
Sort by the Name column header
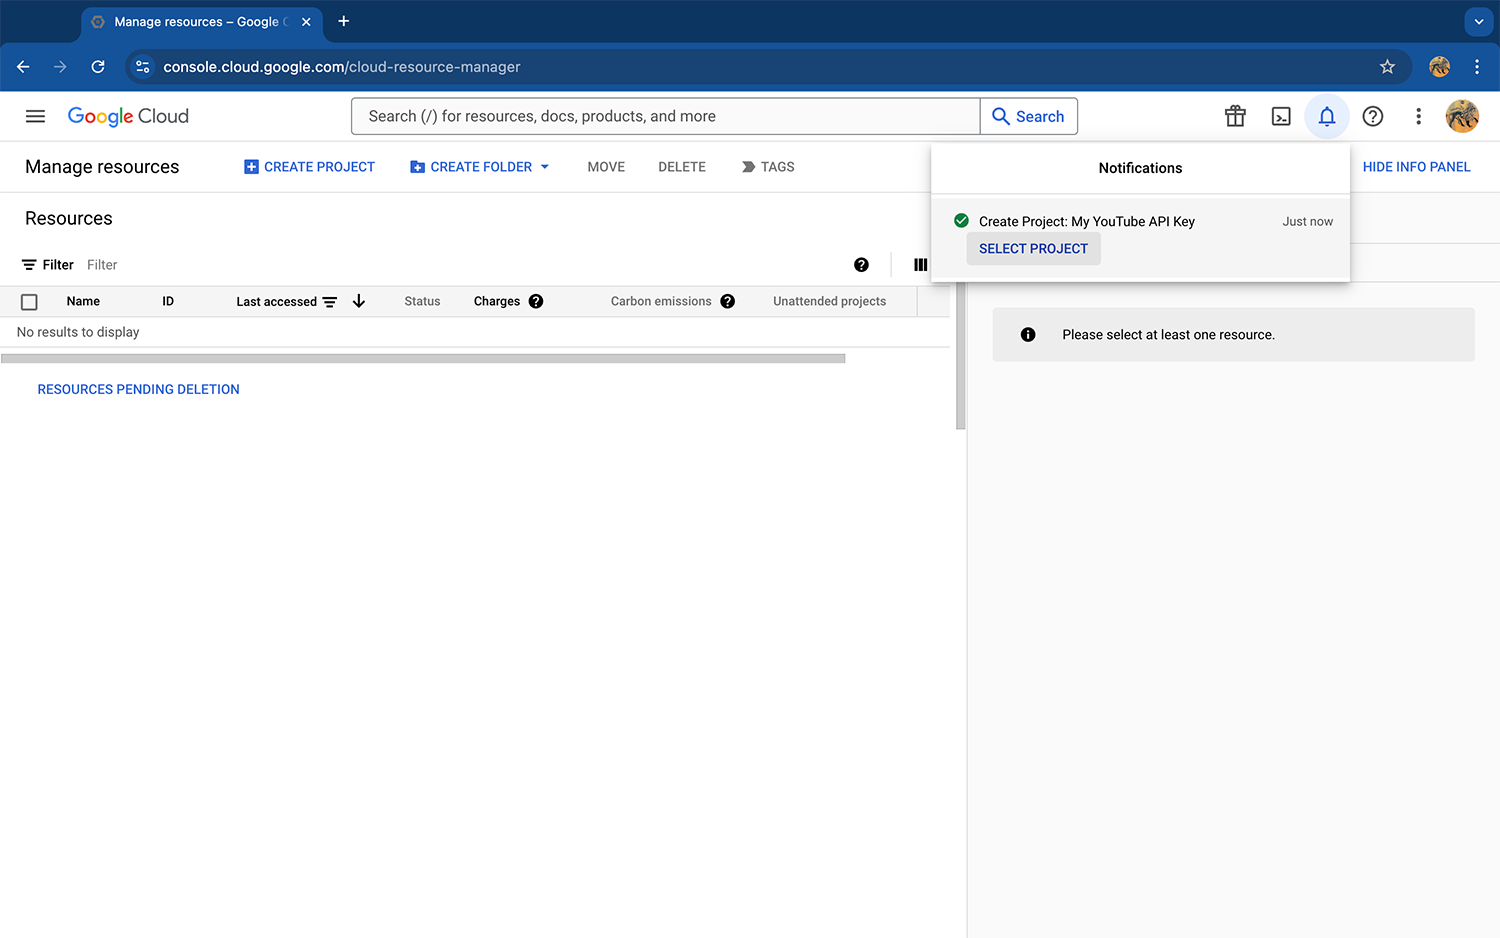[x=83, y=301]
